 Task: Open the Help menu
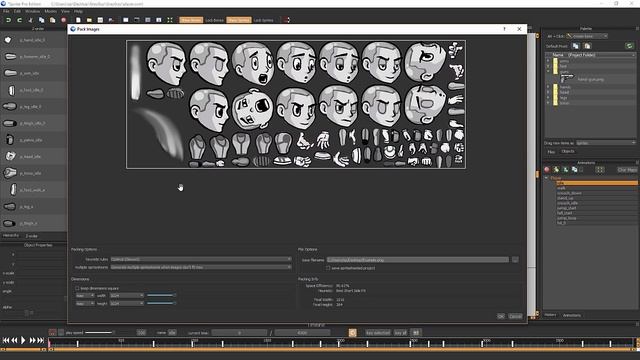[78, 11]
